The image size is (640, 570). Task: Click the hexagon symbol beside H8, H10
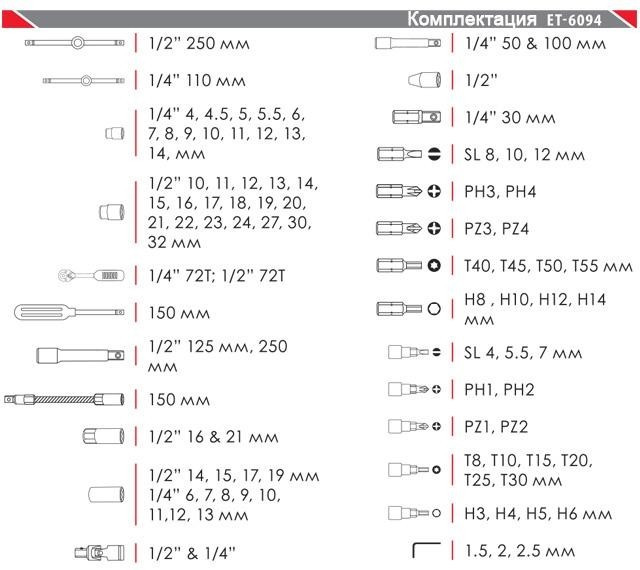(433, 308)
